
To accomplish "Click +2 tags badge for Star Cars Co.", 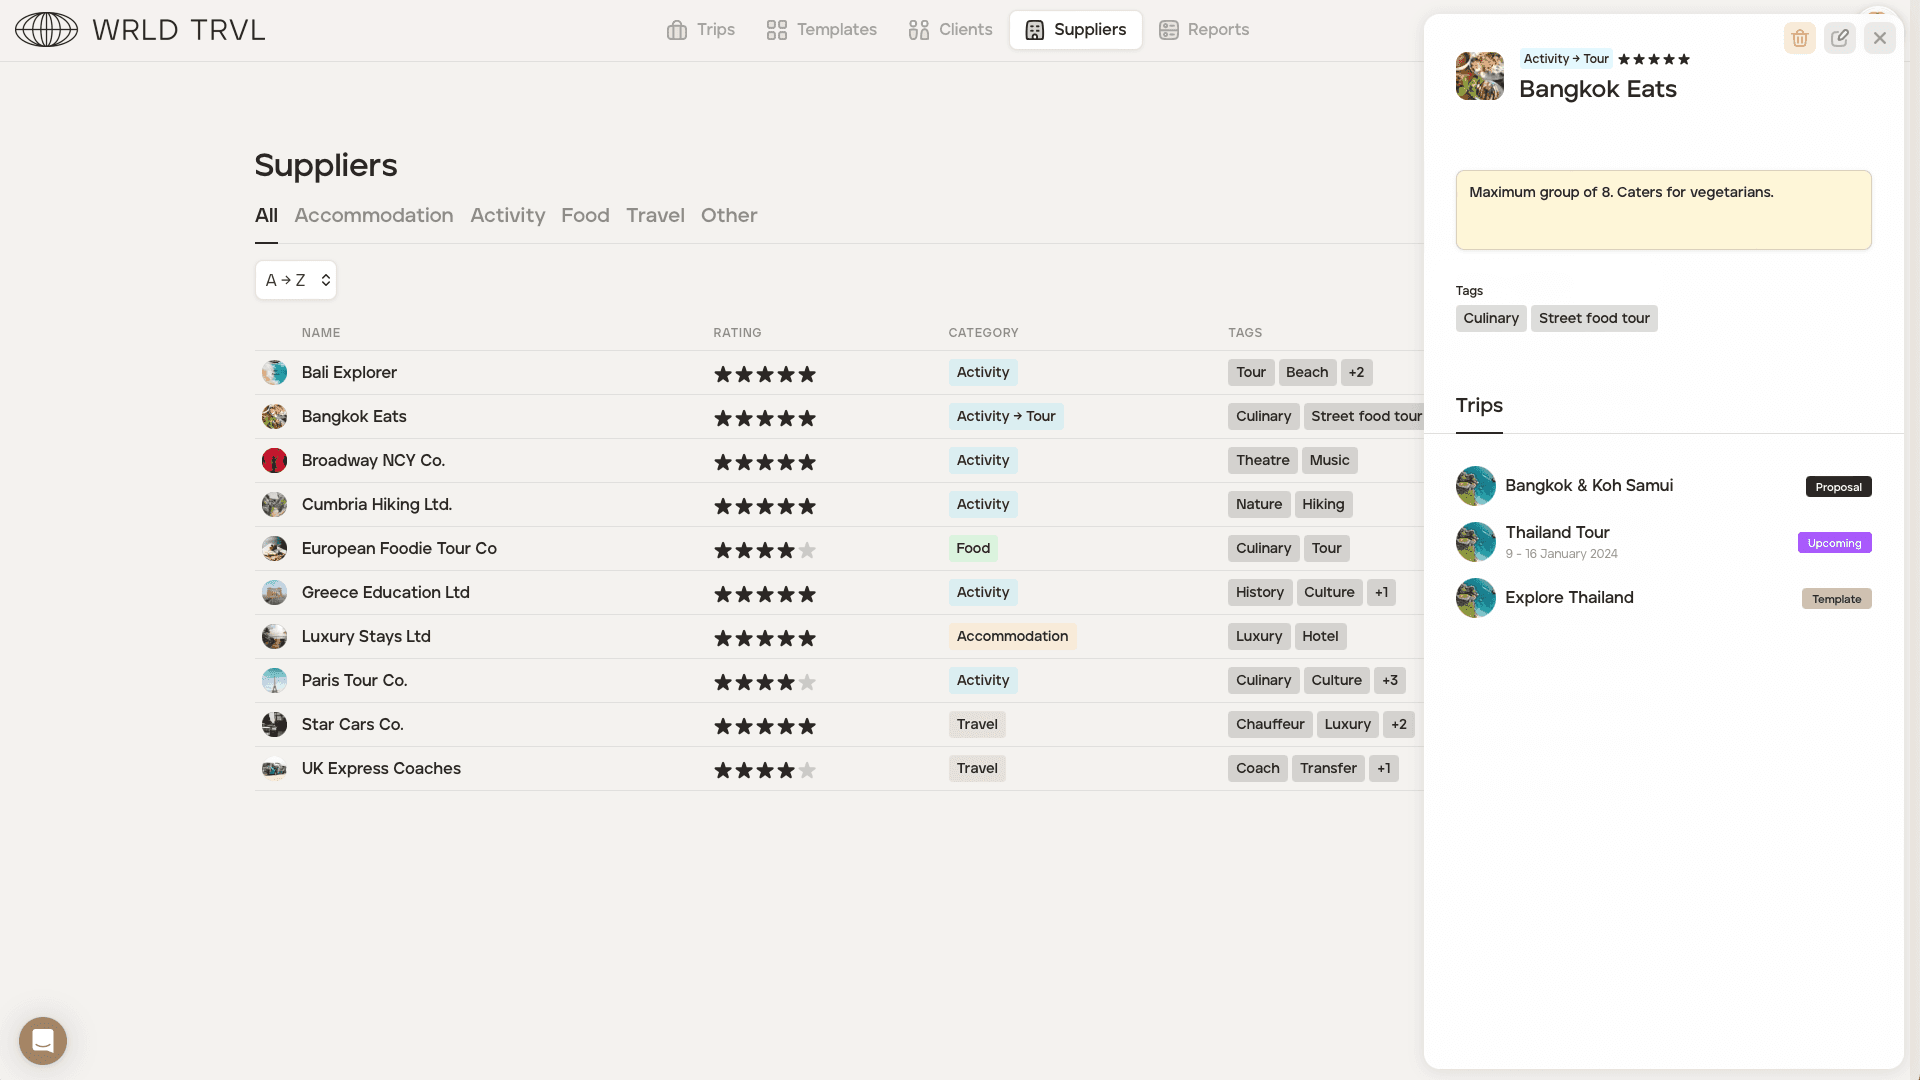I will [1399, 725].
